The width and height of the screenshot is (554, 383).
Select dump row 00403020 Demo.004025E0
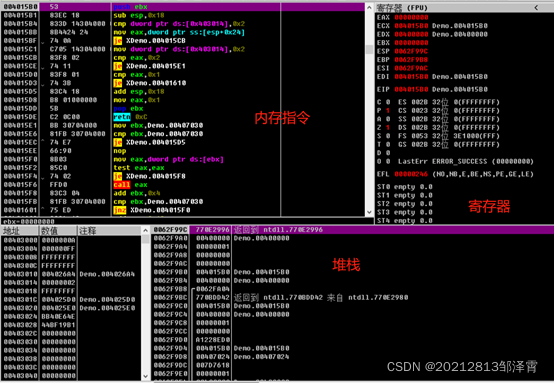coord(71,308)
